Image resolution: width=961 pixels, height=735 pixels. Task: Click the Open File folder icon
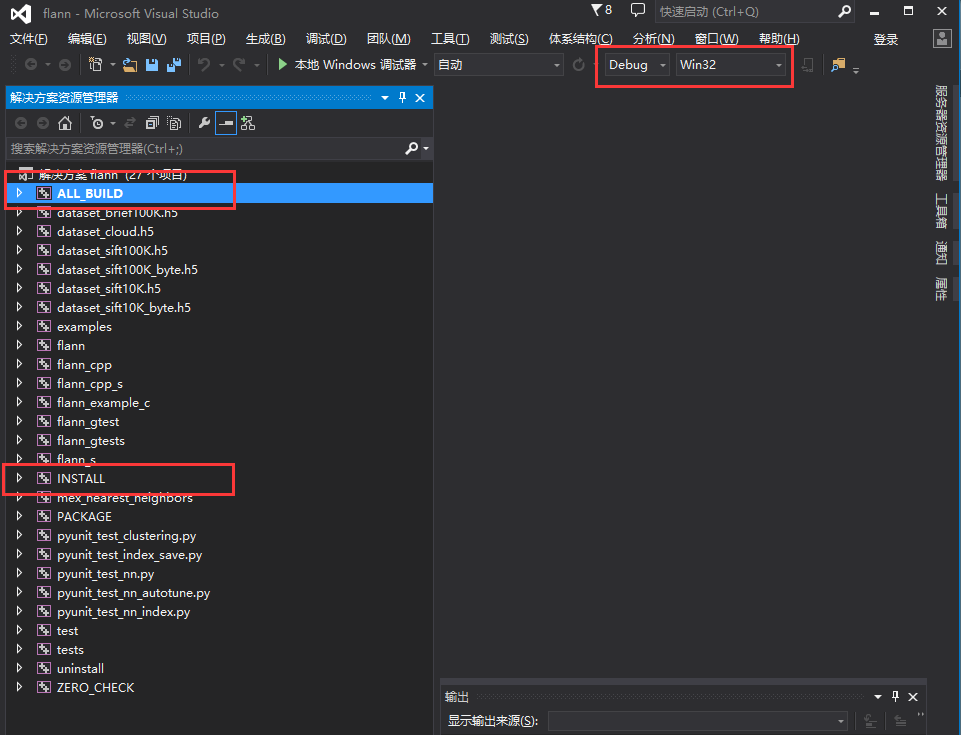coord(130,64)
